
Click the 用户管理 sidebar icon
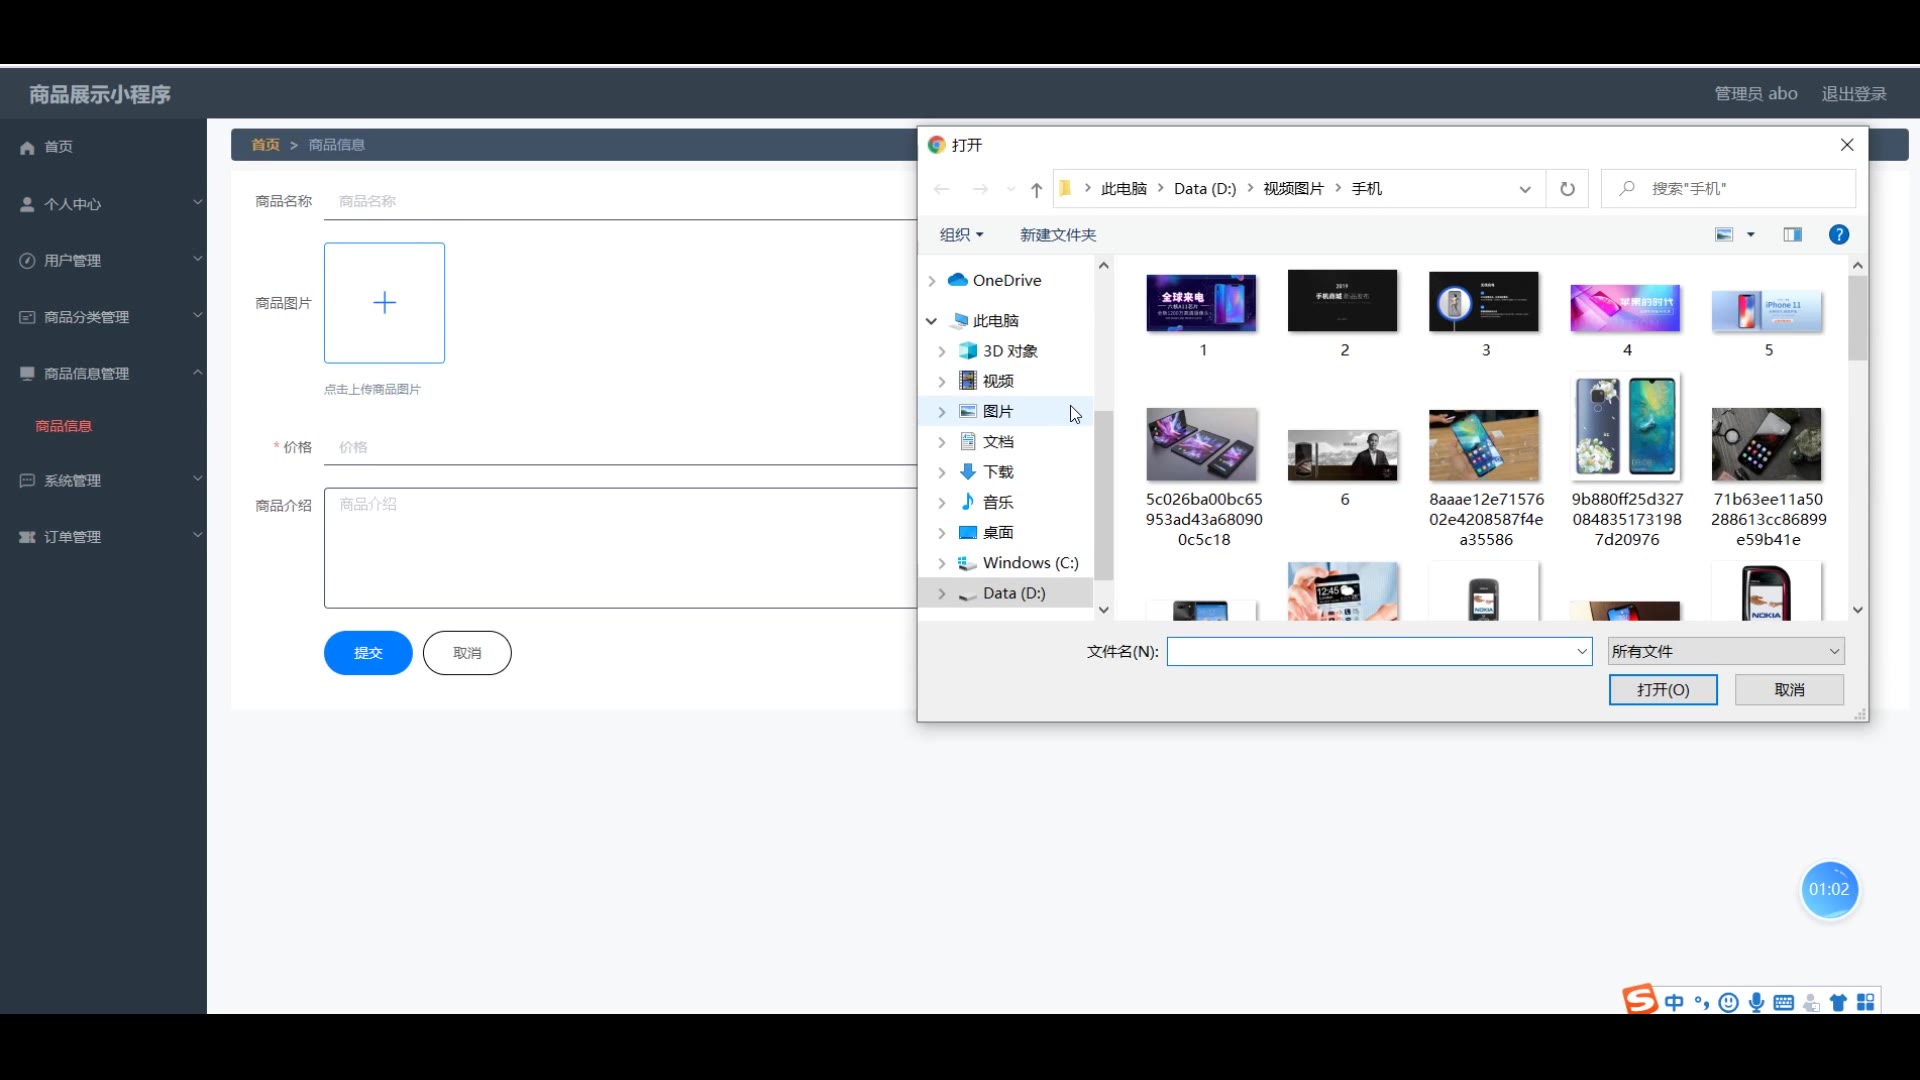27,261
